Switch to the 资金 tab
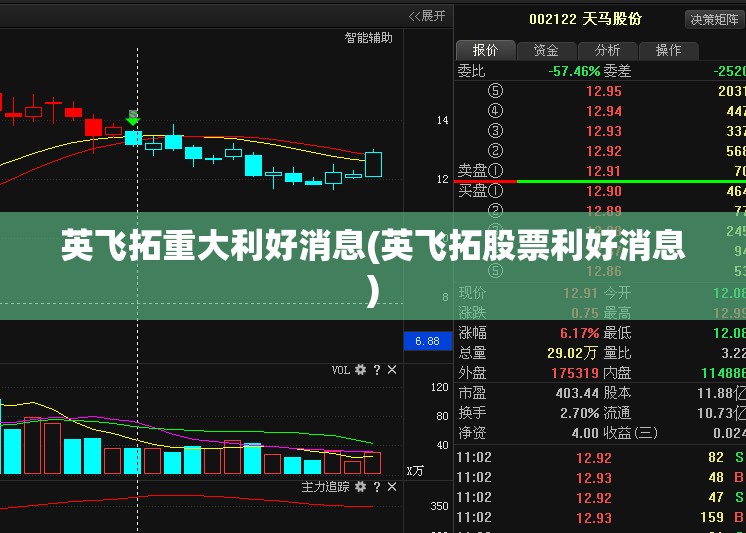 point(546,50)
